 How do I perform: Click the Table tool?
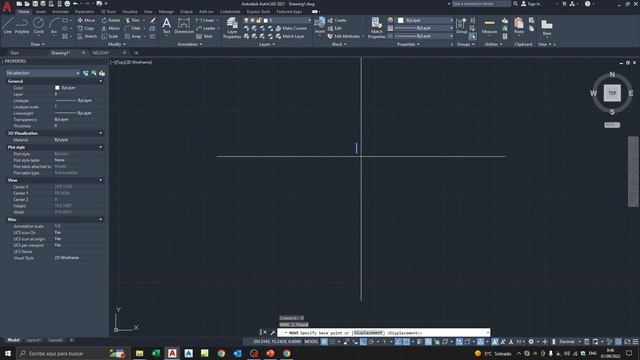204,36
